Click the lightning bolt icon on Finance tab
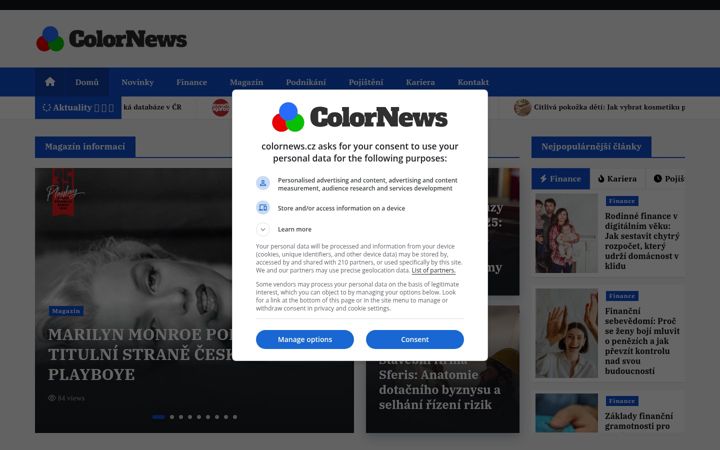This screenshot has width=720, height=450. coord(543,179)
